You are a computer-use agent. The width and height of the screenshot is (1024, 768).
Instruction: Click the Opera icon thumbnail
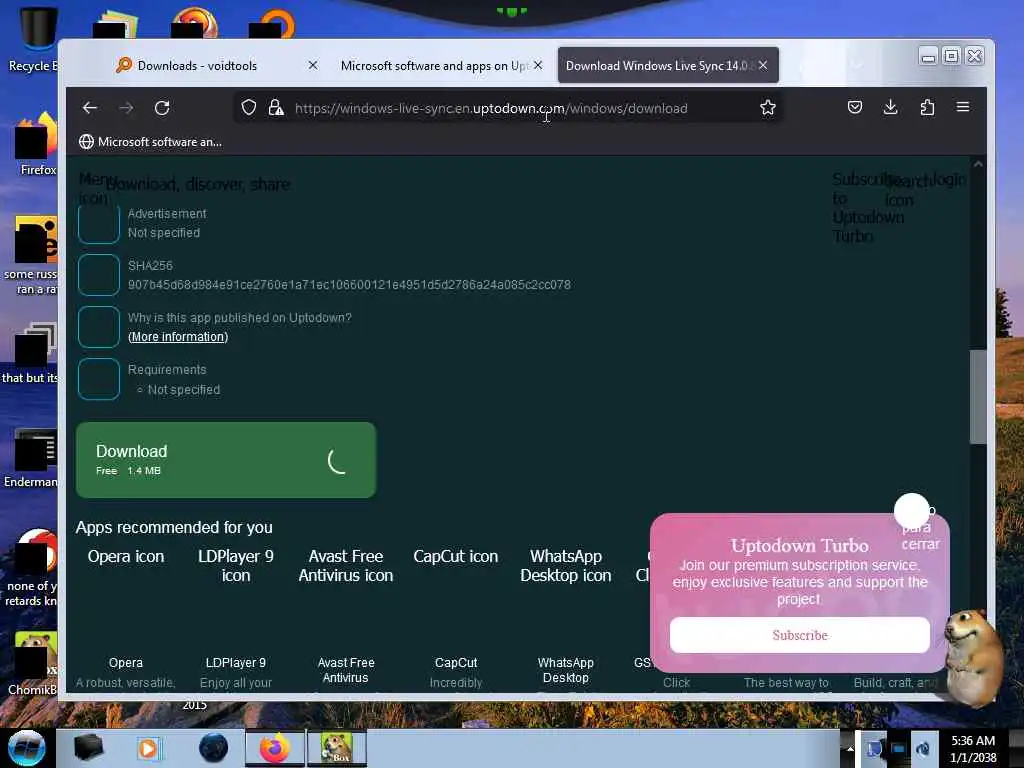125,556
